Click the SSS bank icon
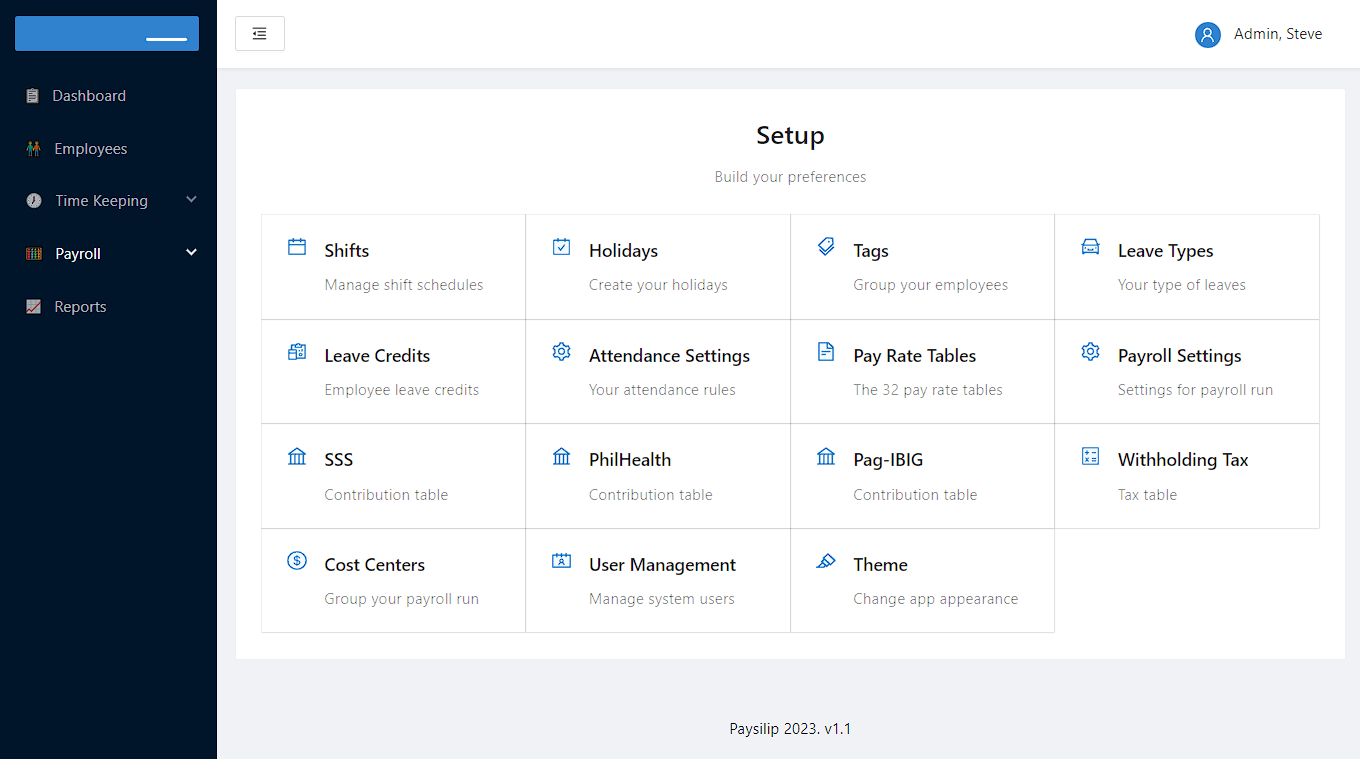 point(297,457)
